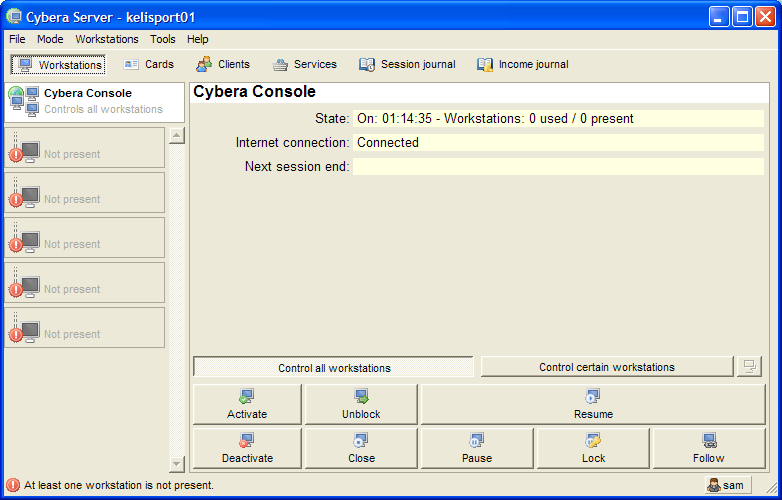Open the Income journal view
This screenshot has height=500, width=782.
[x=523, y=65]
